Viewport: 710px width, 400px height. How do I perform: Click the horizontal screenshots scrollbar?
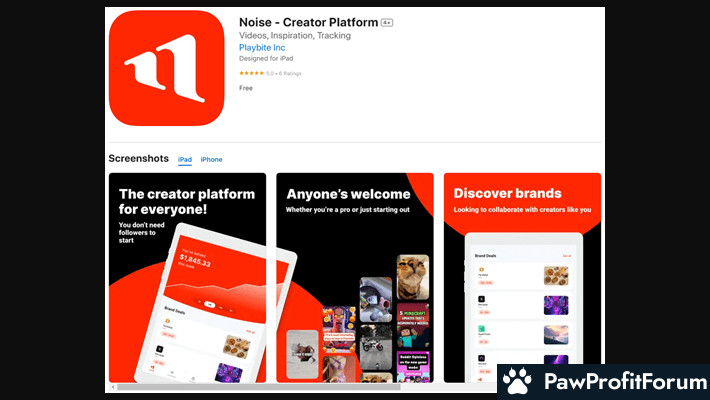[259, 387]
